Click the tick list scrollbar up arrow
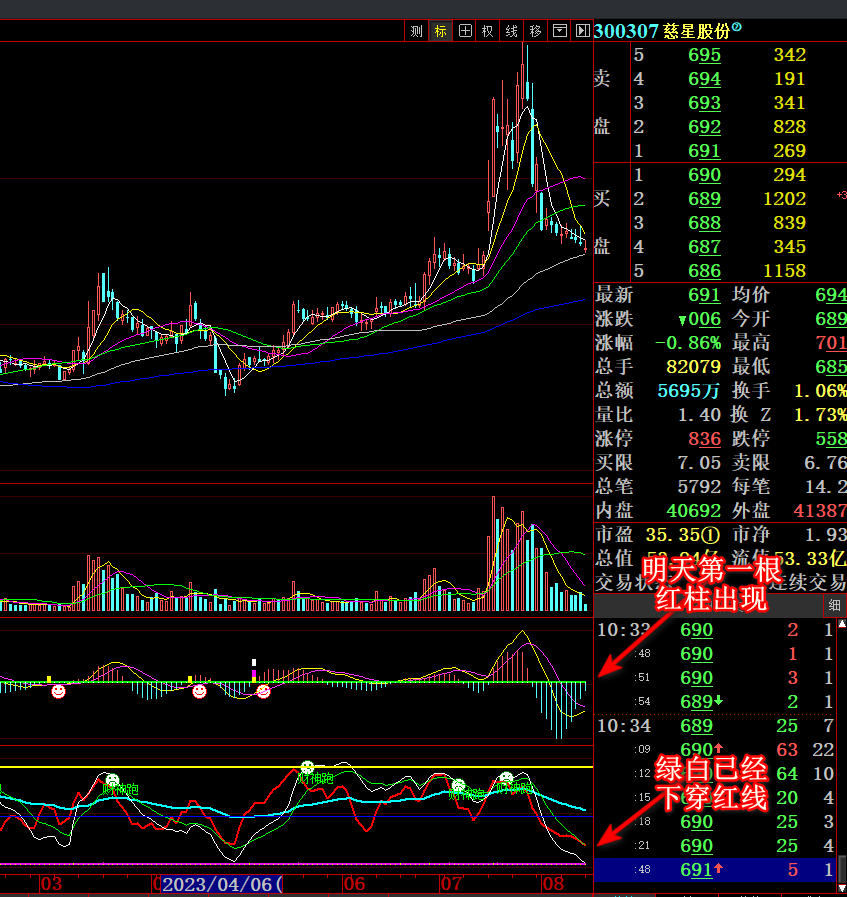Viewport: 847px width, 897px height. click(x=842, y=624)
